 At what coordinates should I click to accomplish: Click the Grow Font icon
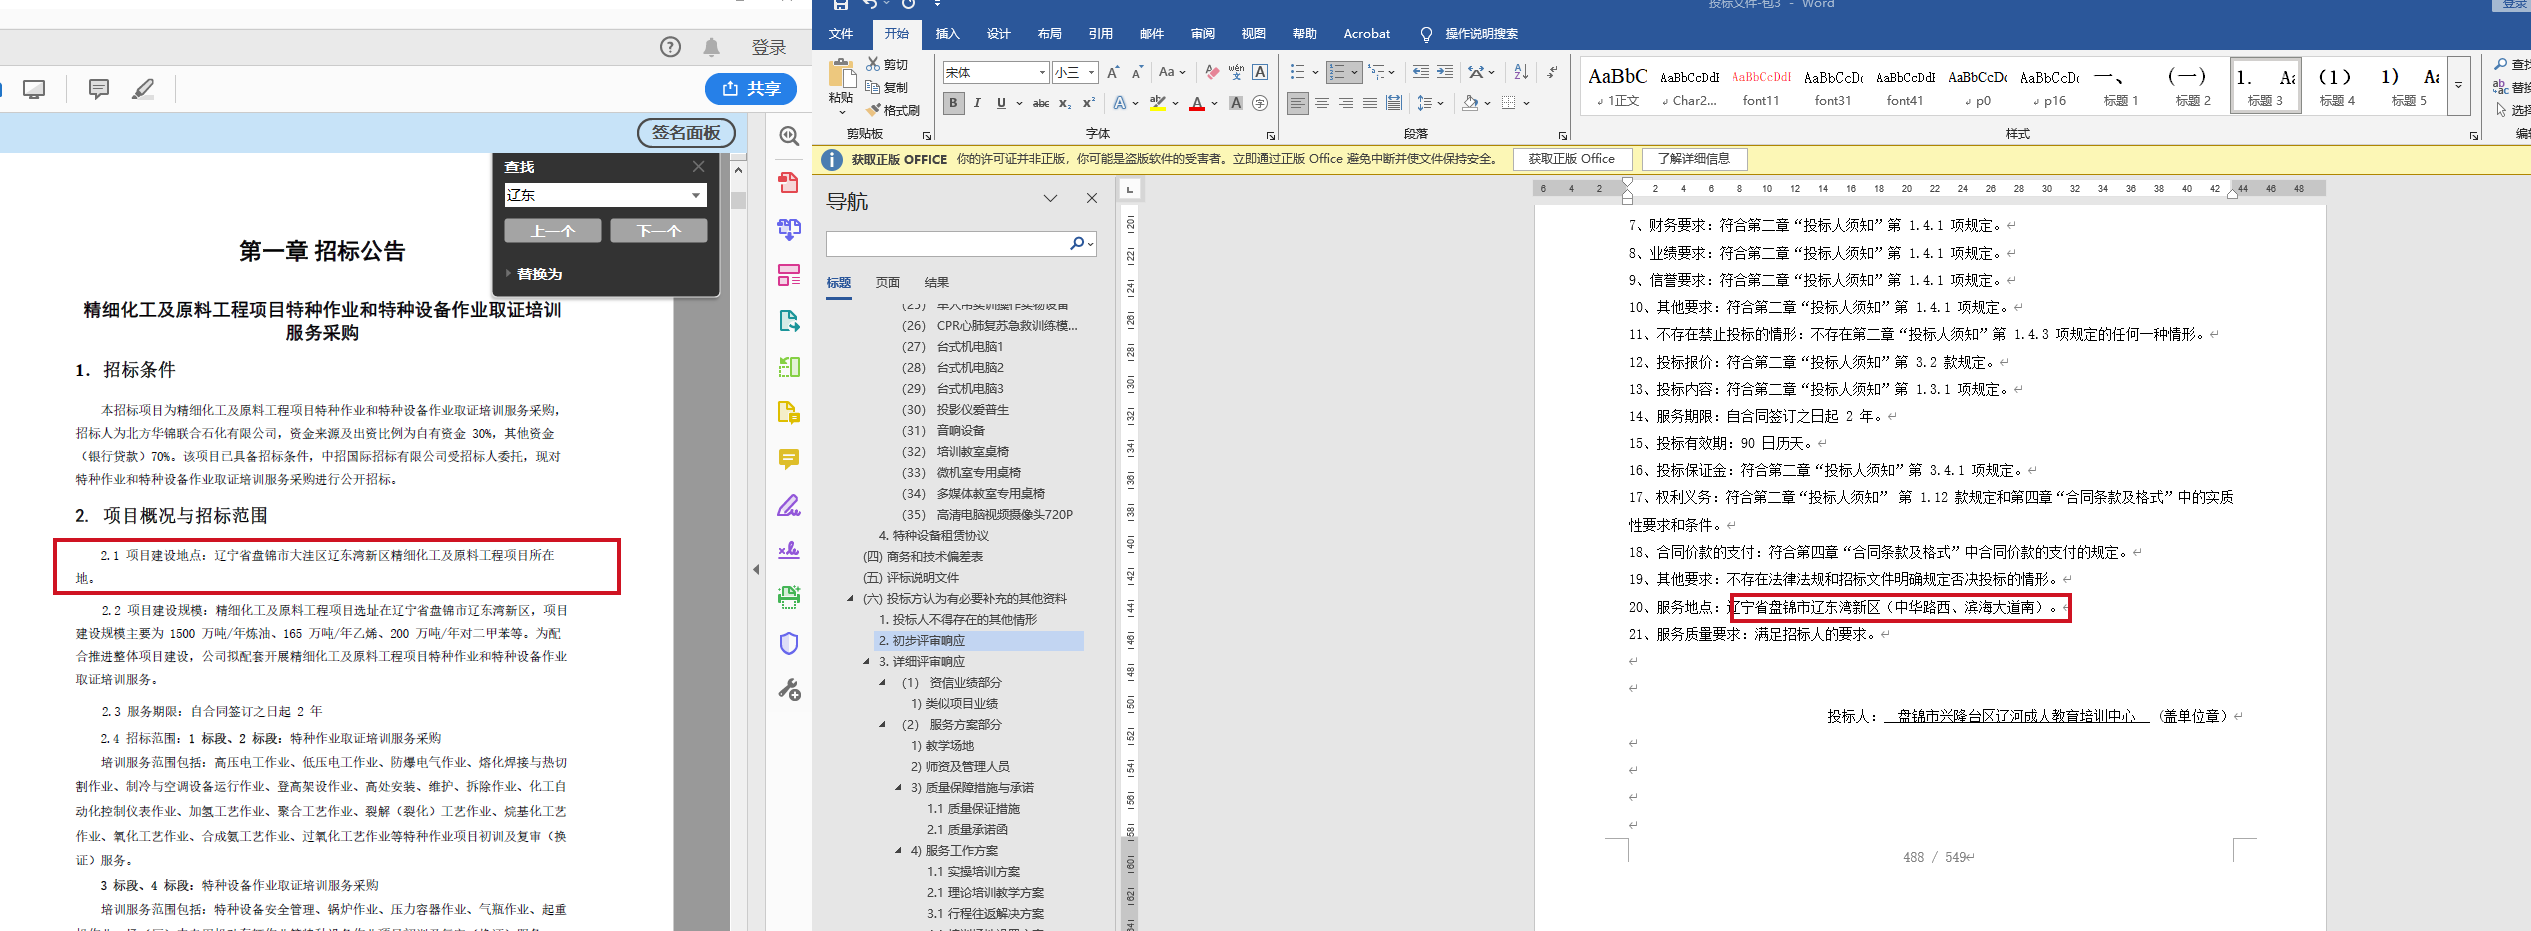click(x=1113, y=72)
